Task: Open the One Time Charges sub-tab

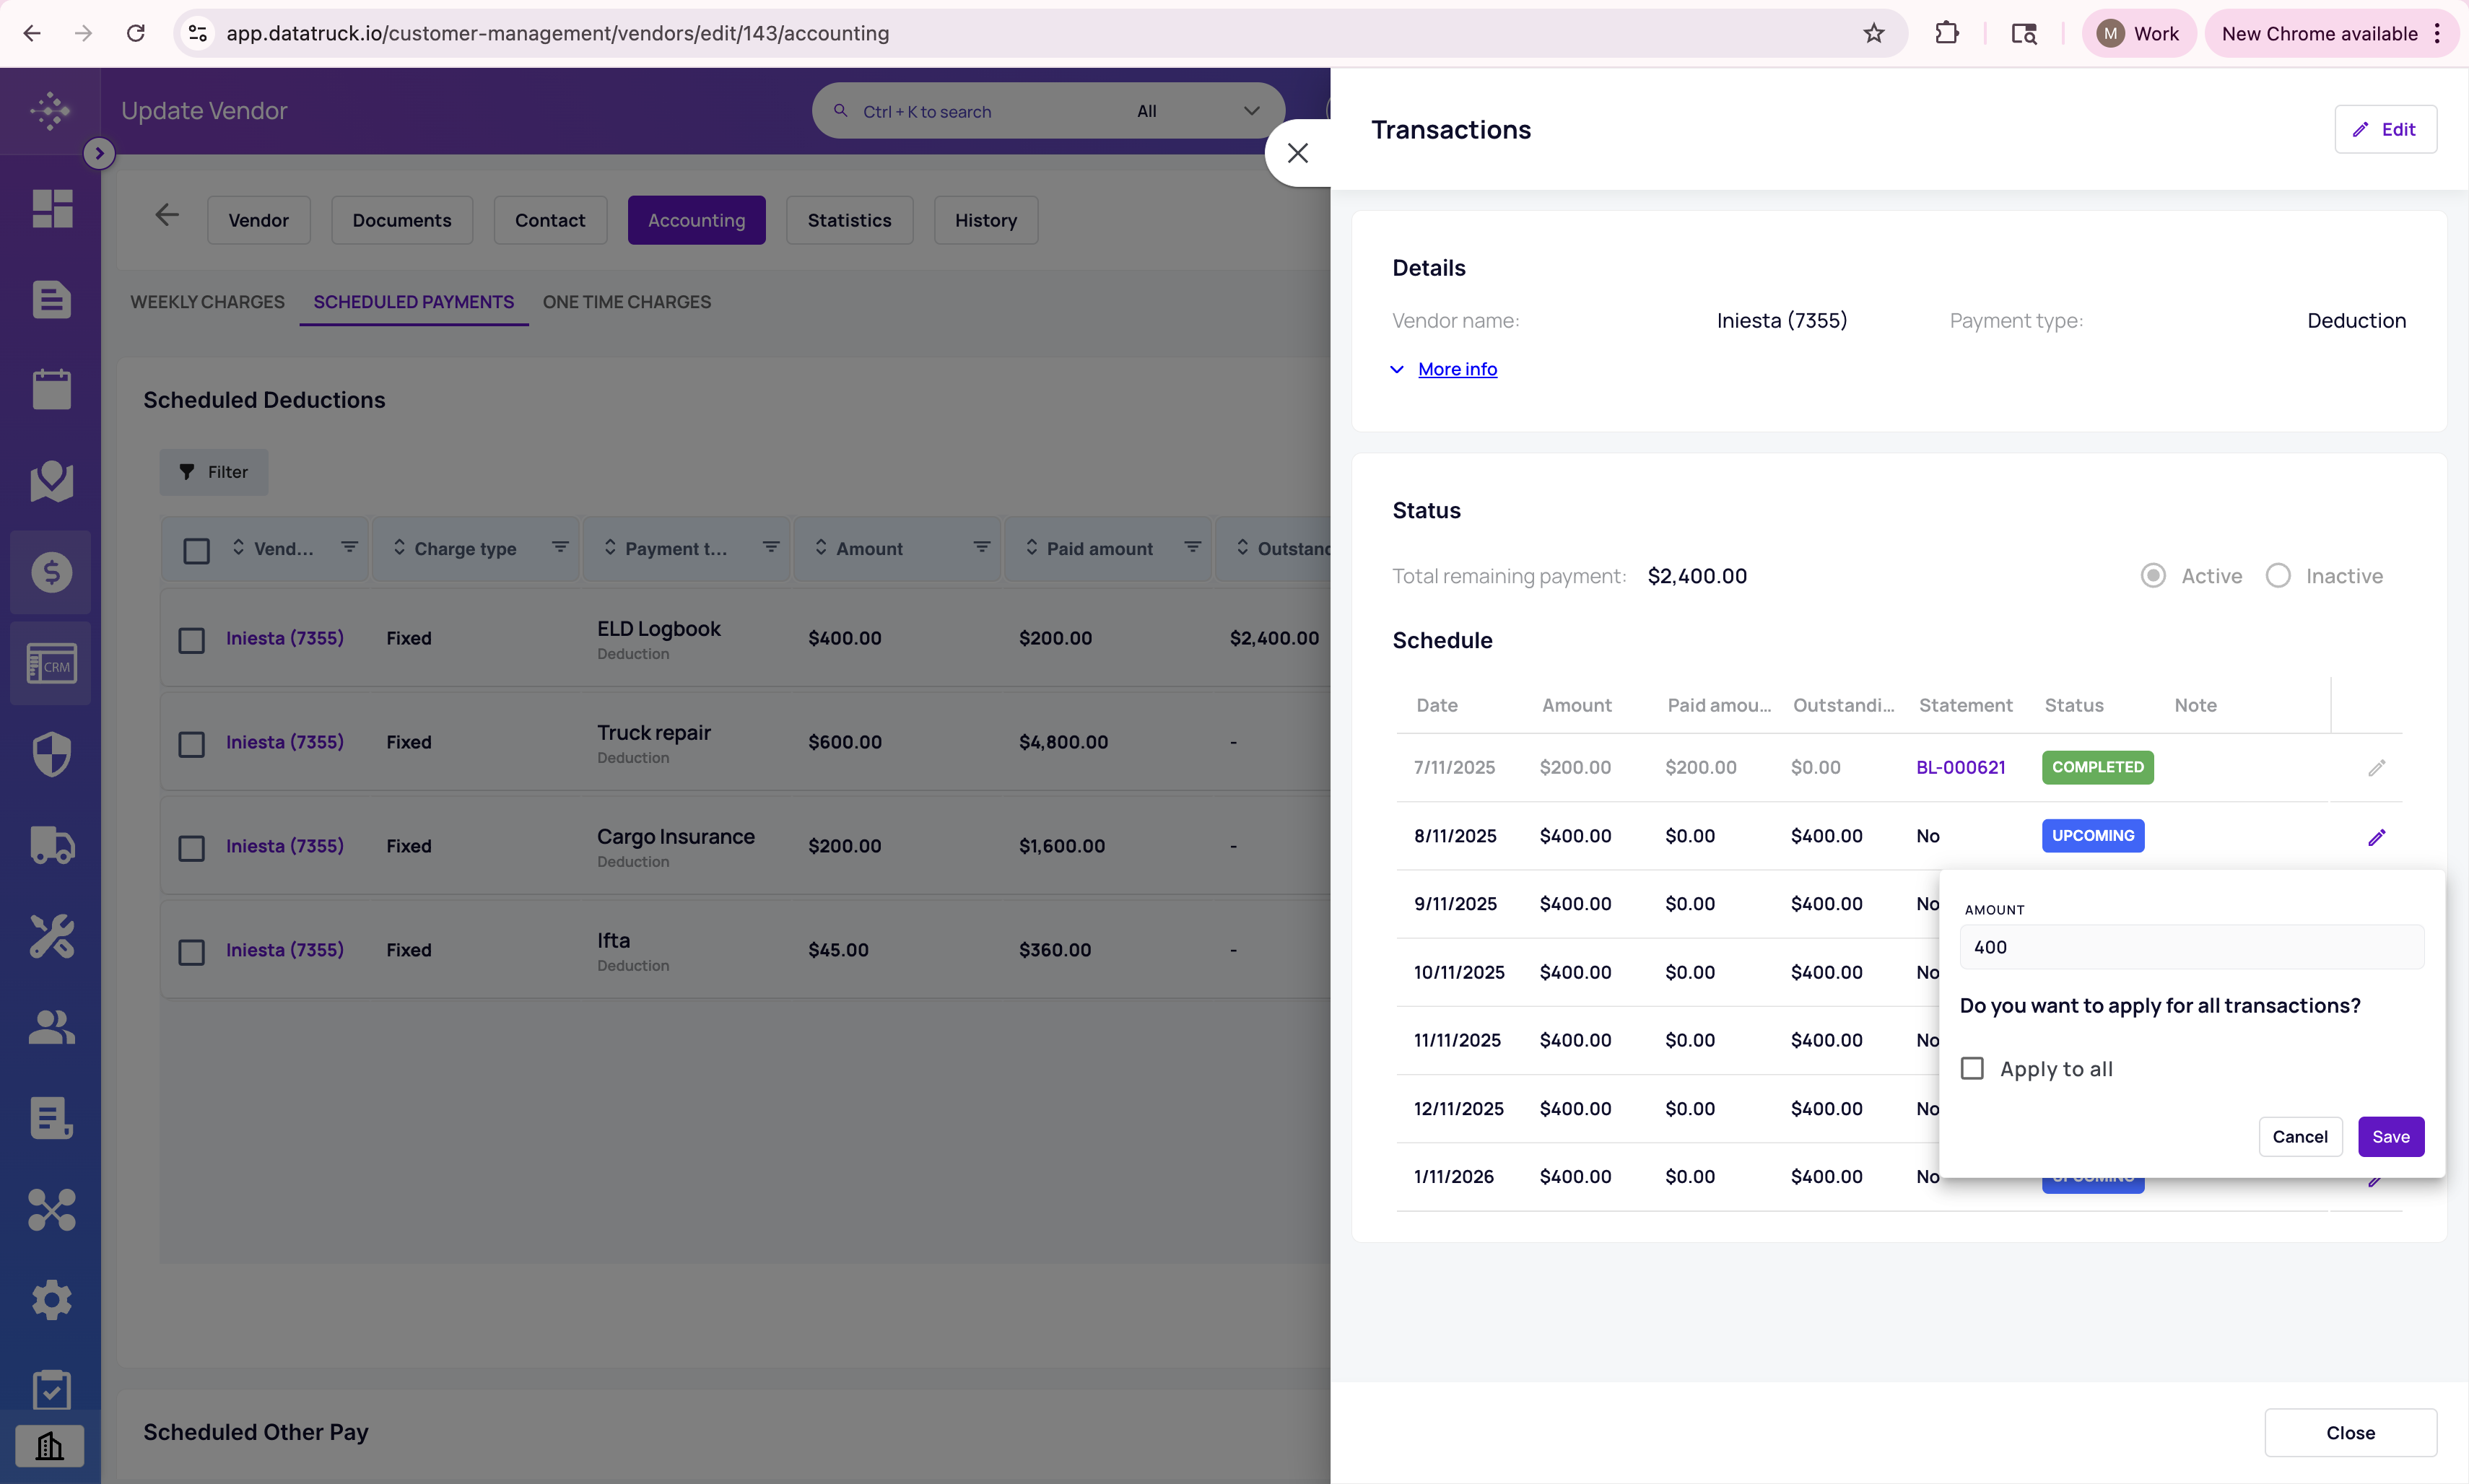Action: 627,302
